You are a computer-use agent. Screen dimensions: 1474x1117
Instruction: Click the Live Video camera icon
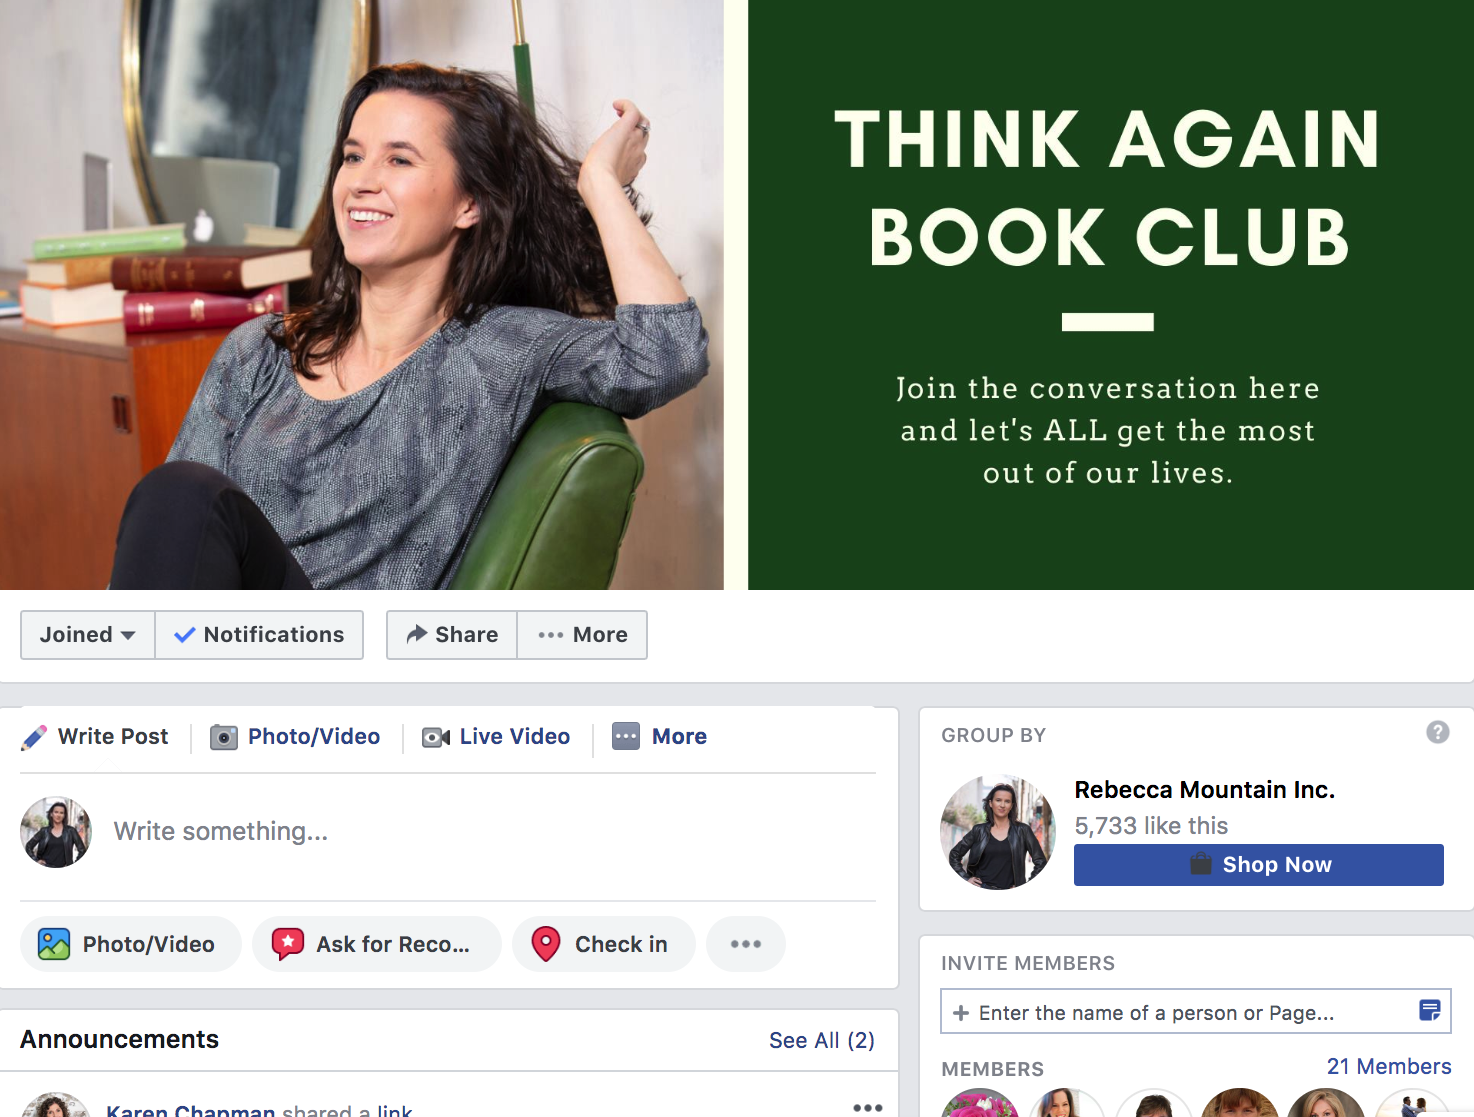pos(436,738)
